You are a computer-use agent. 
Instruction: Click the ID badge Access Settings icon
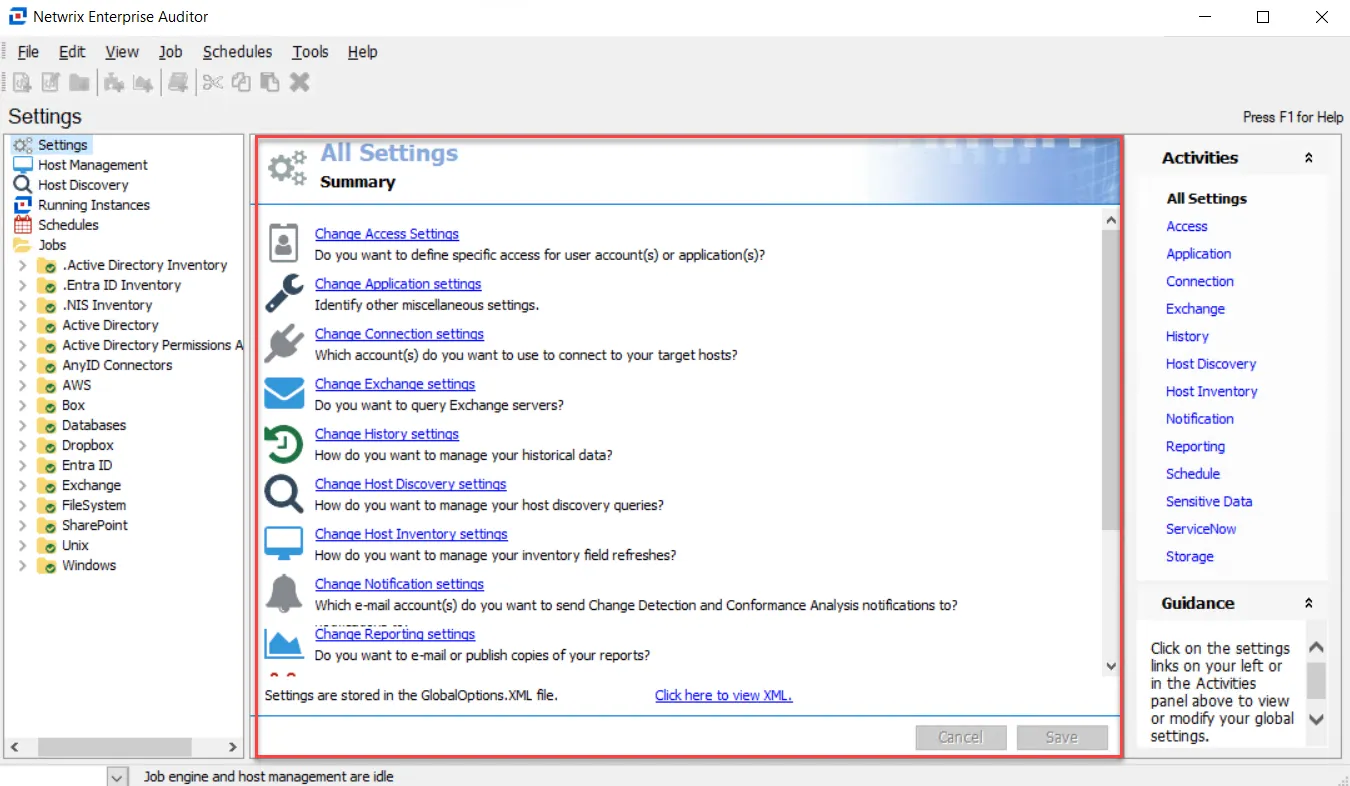tap(284, 244)
